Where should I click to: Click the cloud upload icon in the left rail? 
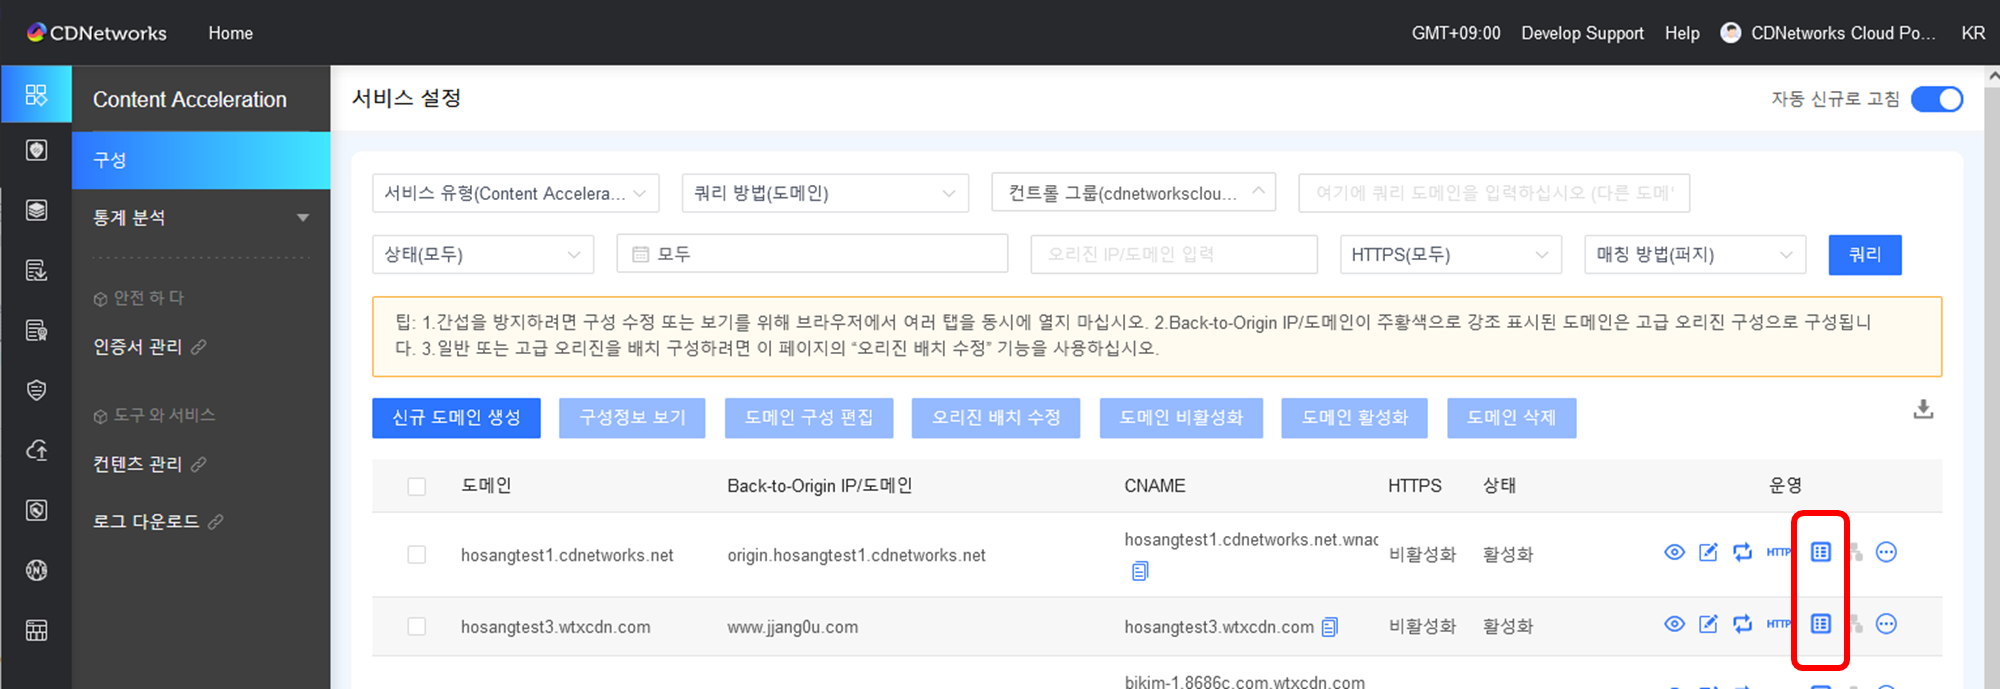[36, 450]
